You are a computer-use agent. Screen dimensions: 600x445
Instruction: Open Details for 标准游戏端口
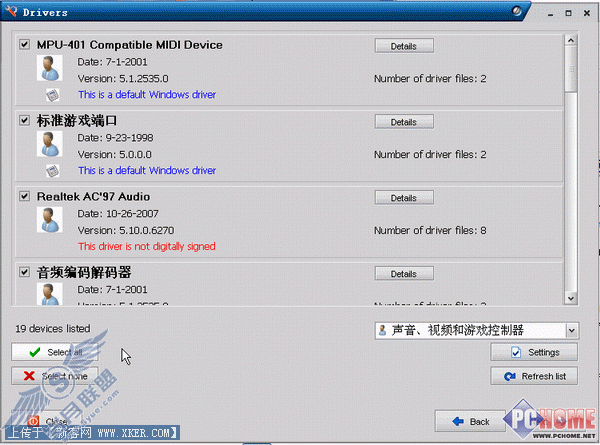[404, 122]
